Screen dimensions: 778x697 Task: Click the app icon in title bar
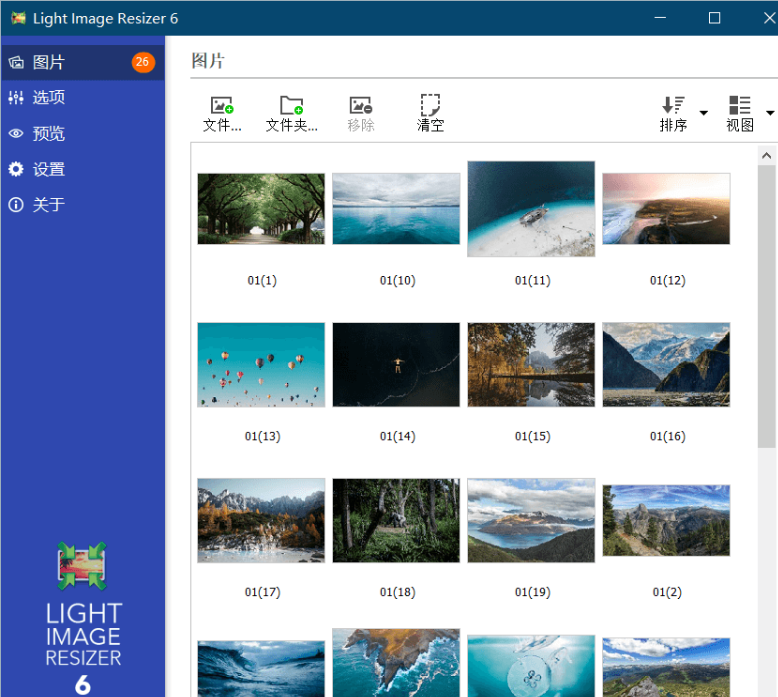[x=18, y=18]
